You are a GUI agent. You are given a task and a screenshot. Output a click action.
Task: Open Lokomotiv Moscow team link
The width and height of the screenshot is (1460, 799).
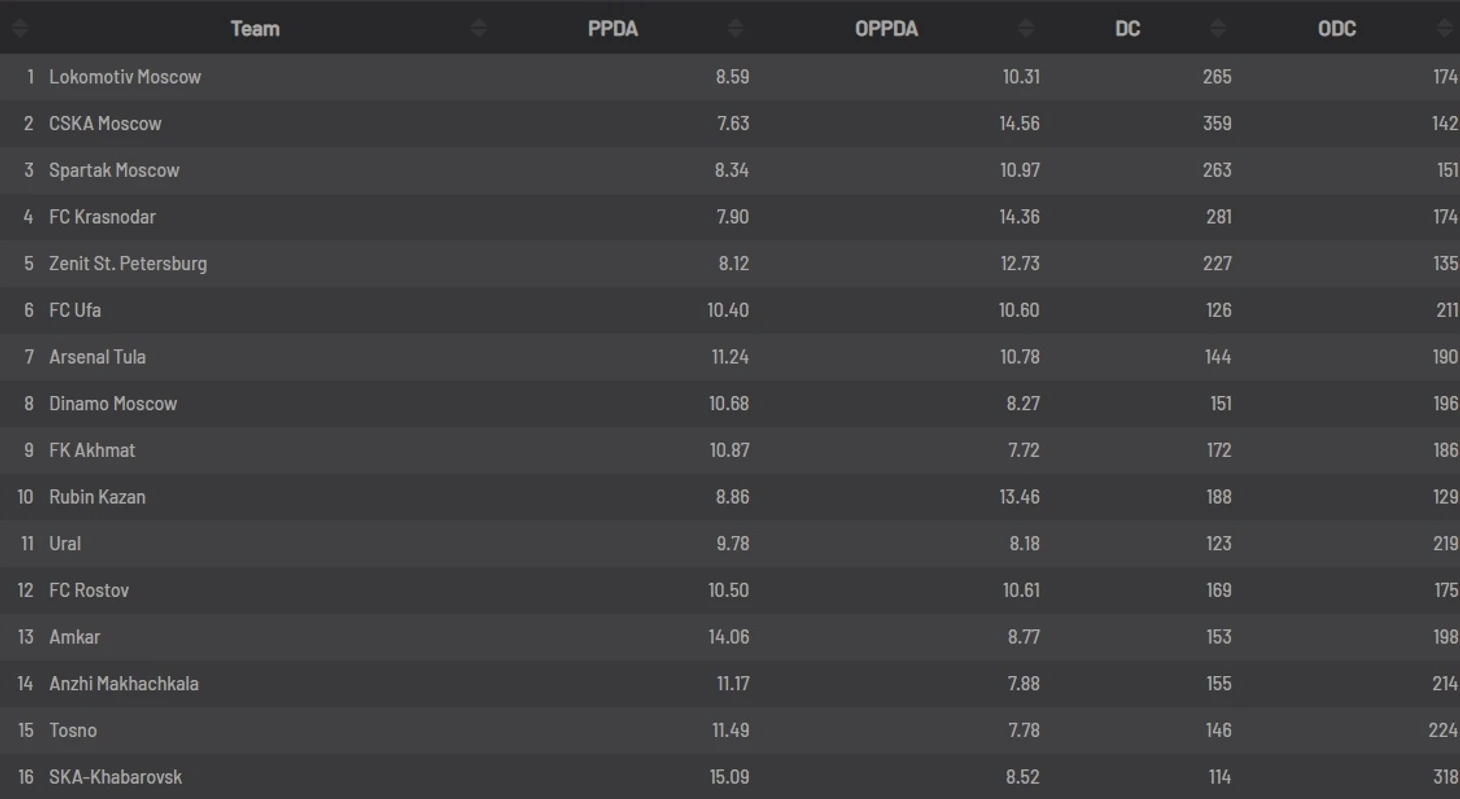pos(125,77)
